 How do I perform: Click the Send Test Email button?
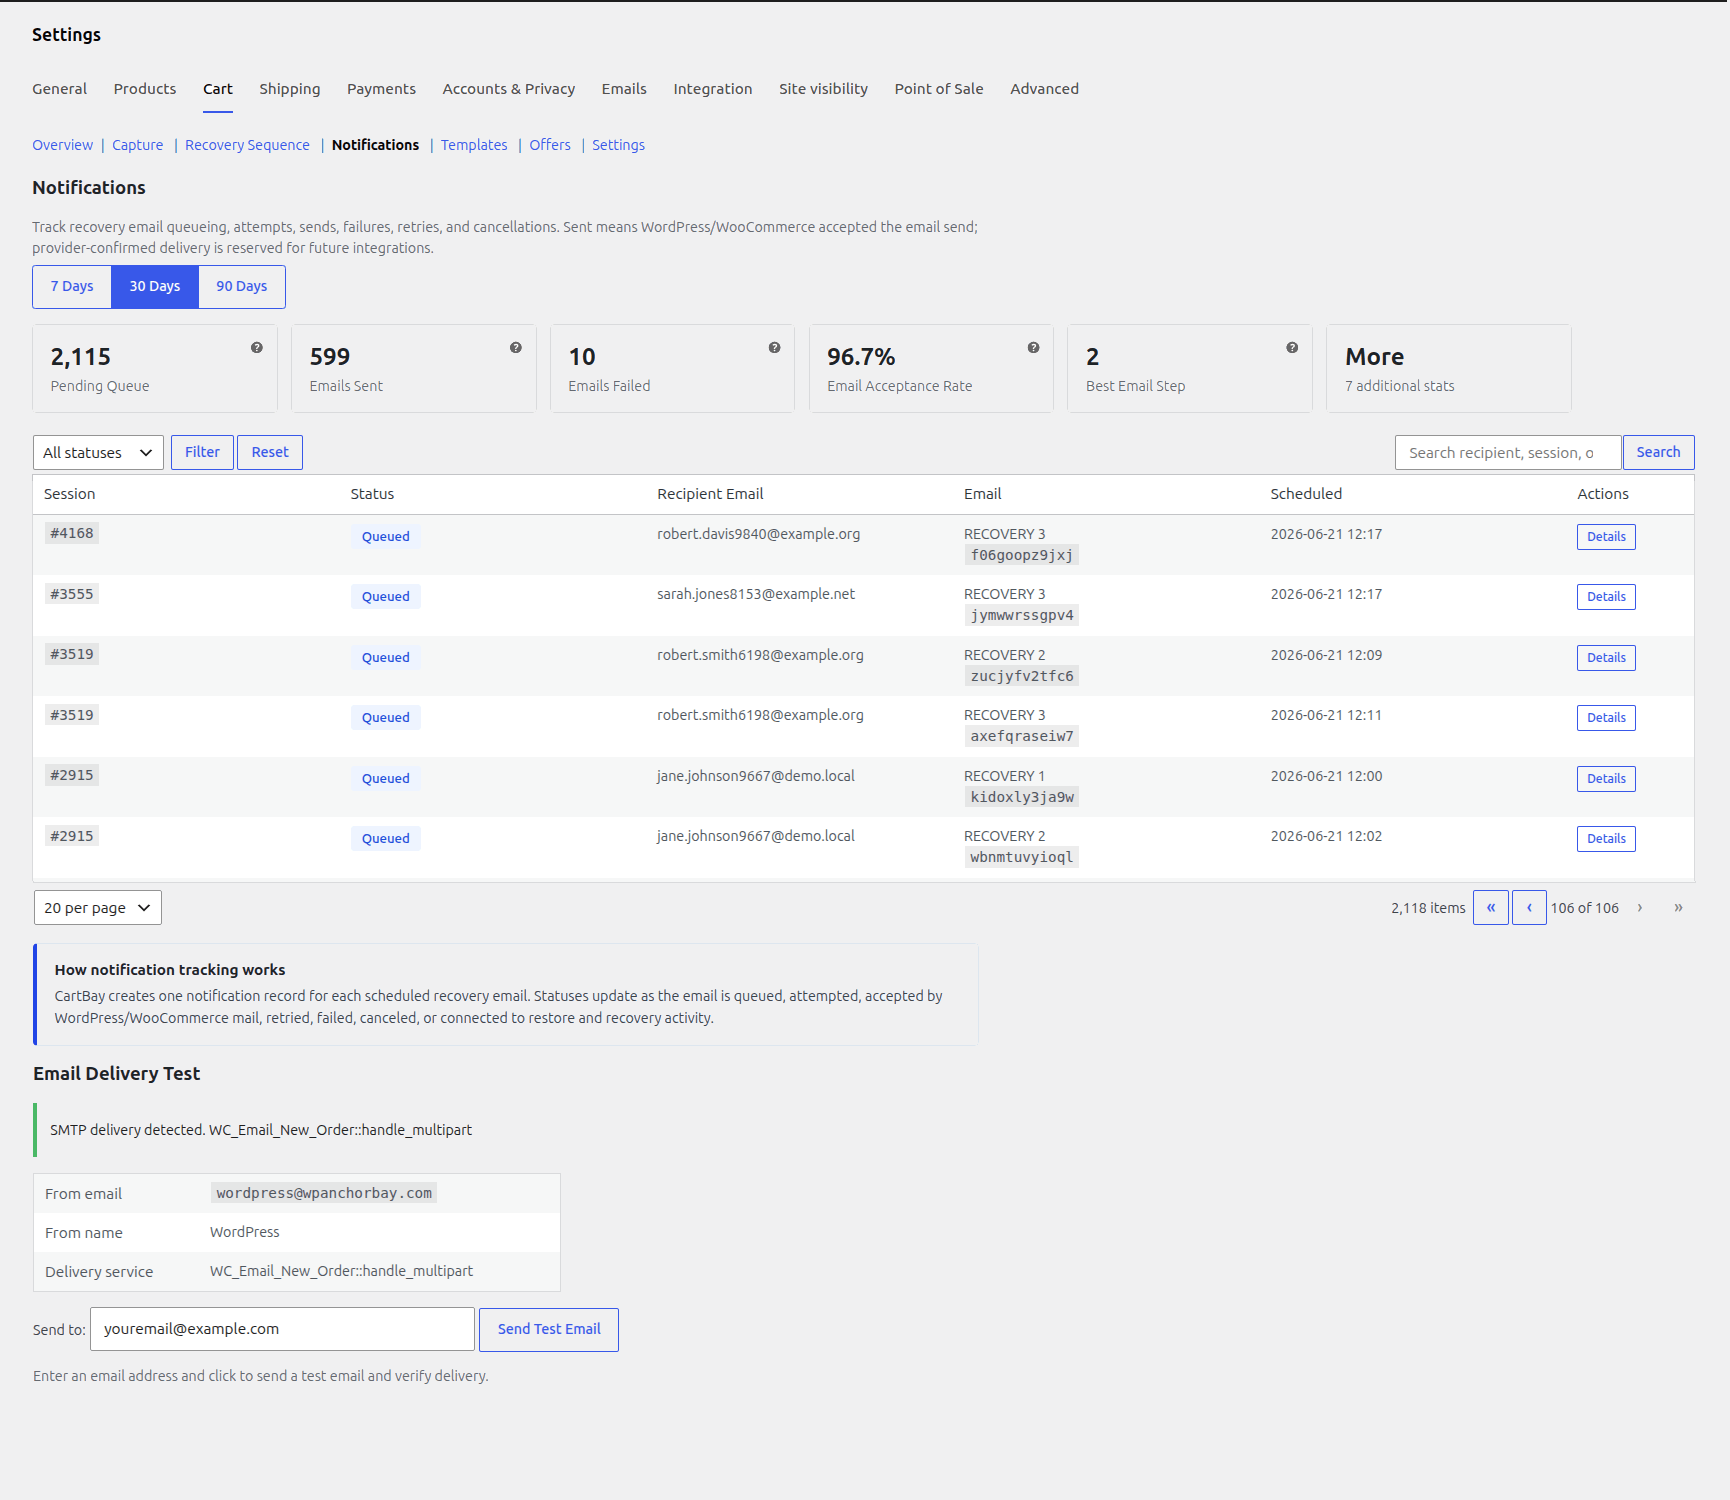point(549,1330)
